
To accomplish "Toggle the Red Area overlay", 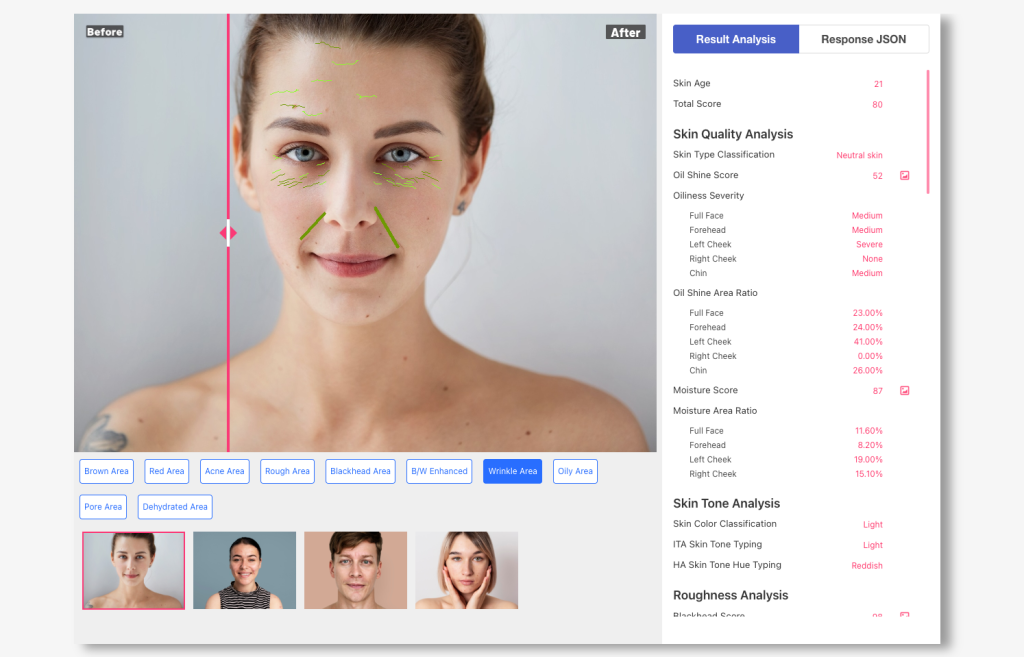I will [x=167, y=471].
